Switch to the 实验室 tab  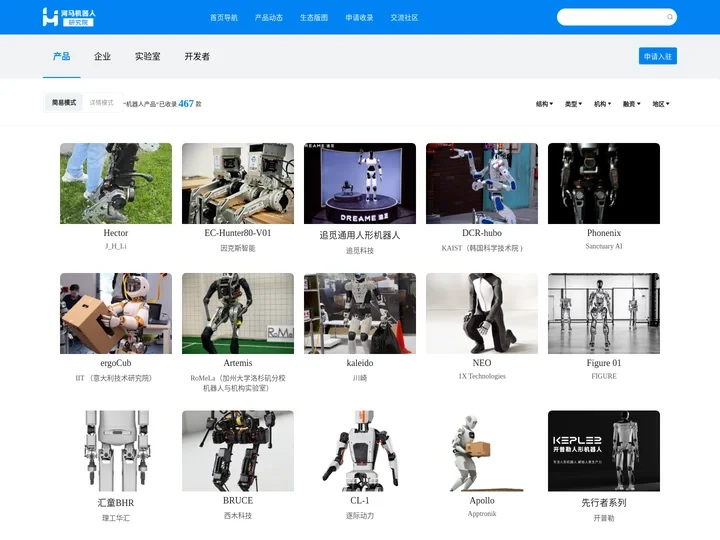click(x=147, y=56)
